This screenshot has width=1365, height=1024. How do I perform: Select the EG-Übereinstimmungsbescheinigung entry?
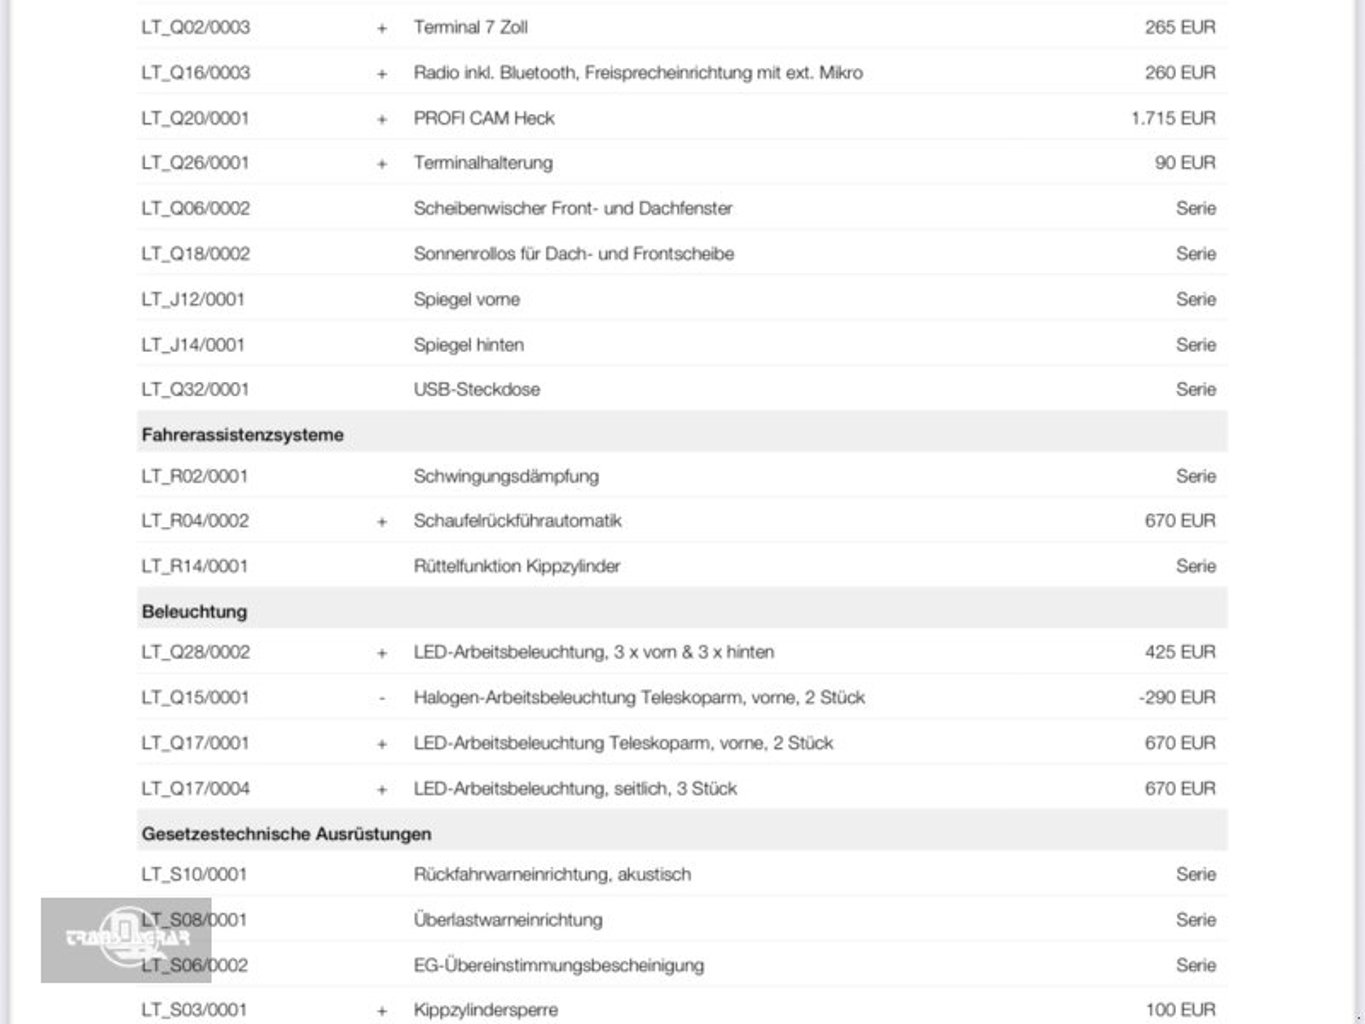click(559, 965)
